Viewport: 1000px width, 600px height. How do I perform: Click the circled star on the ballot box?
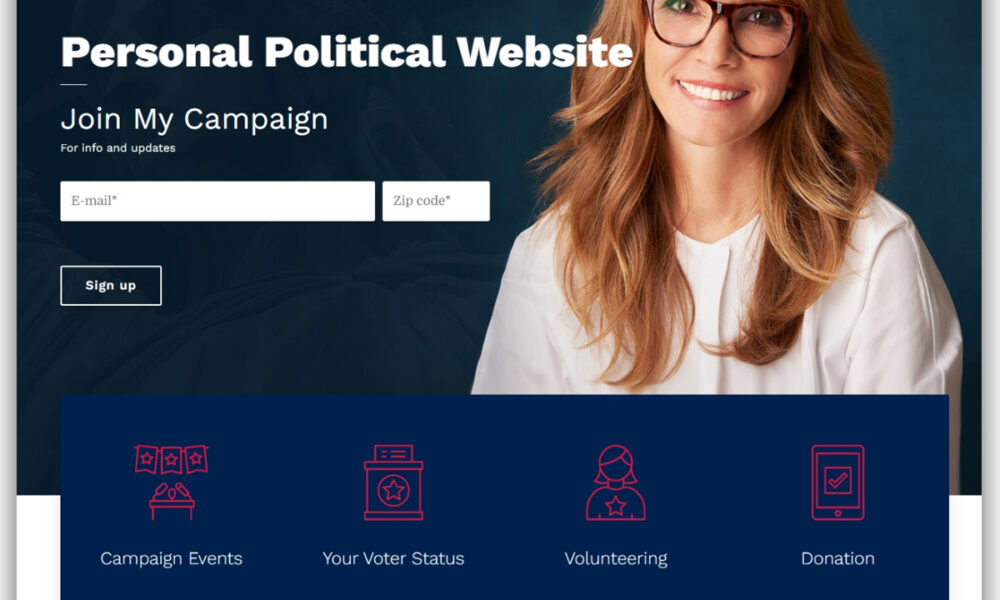393,490
